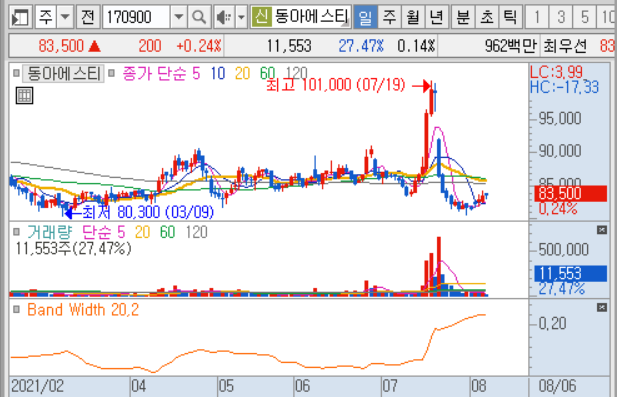
Task: Click the 2021/02 date axis label
Action: tap(37, 386)
